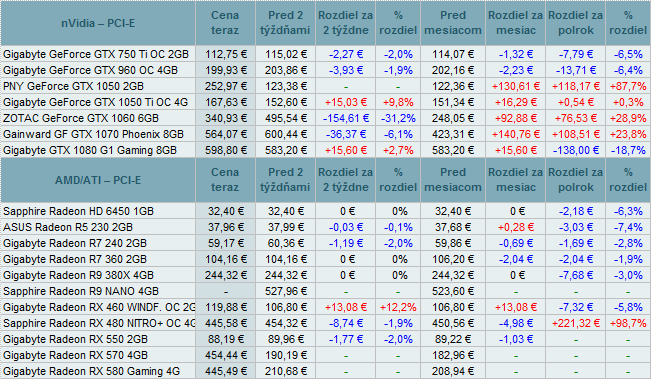Click the +221,32 € half-year difference cell
This screenshot has height=379, width=651.
coord(575,323)
